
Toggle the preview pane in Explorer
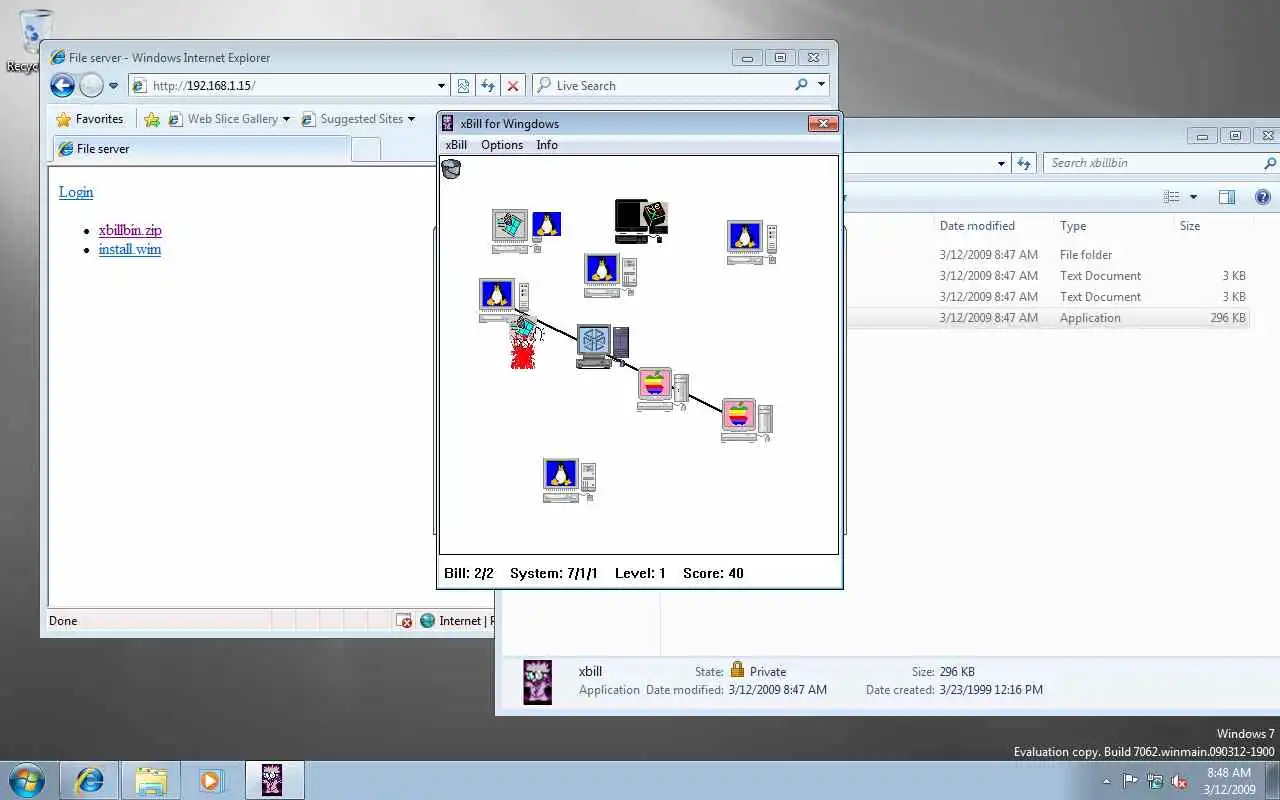[1227, 197]
